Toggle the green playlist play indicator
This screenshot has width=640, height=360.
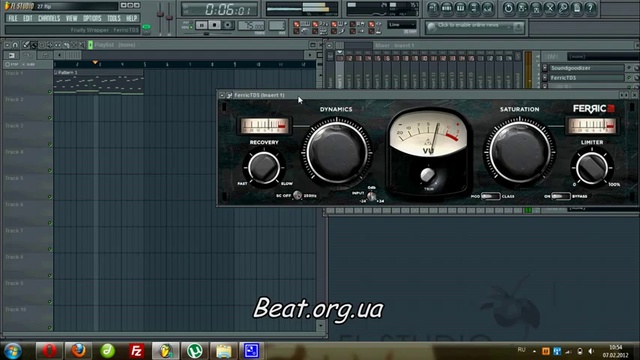(90, 45)
